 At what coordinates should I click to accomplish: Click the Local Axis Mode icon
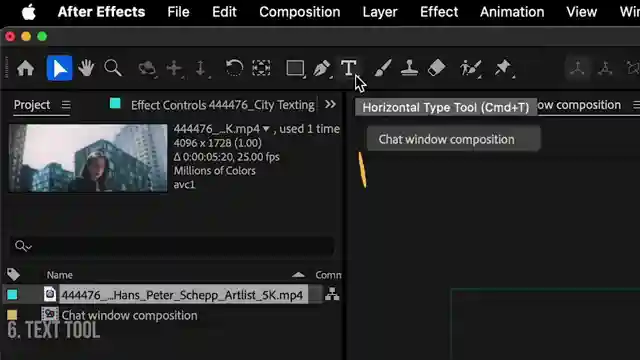578,68
